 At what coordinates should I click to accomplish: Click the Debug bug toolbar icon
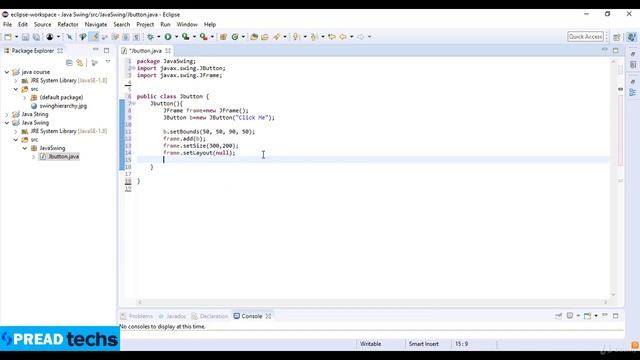point(150,37)
